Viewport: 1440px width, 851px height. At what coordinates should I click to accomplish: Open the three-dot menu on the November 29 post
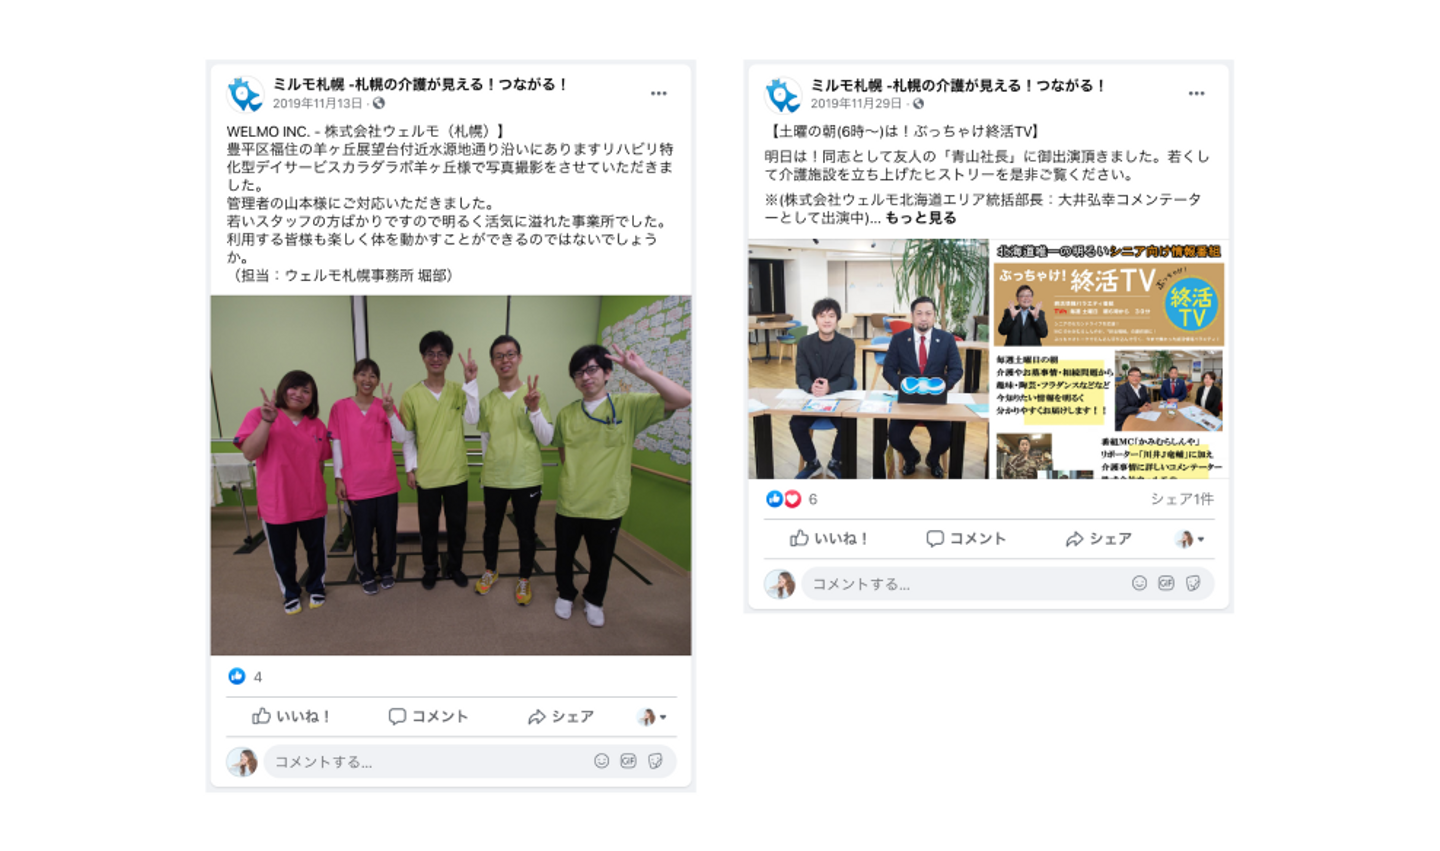pyautogui.click(x=1196, y=93)
